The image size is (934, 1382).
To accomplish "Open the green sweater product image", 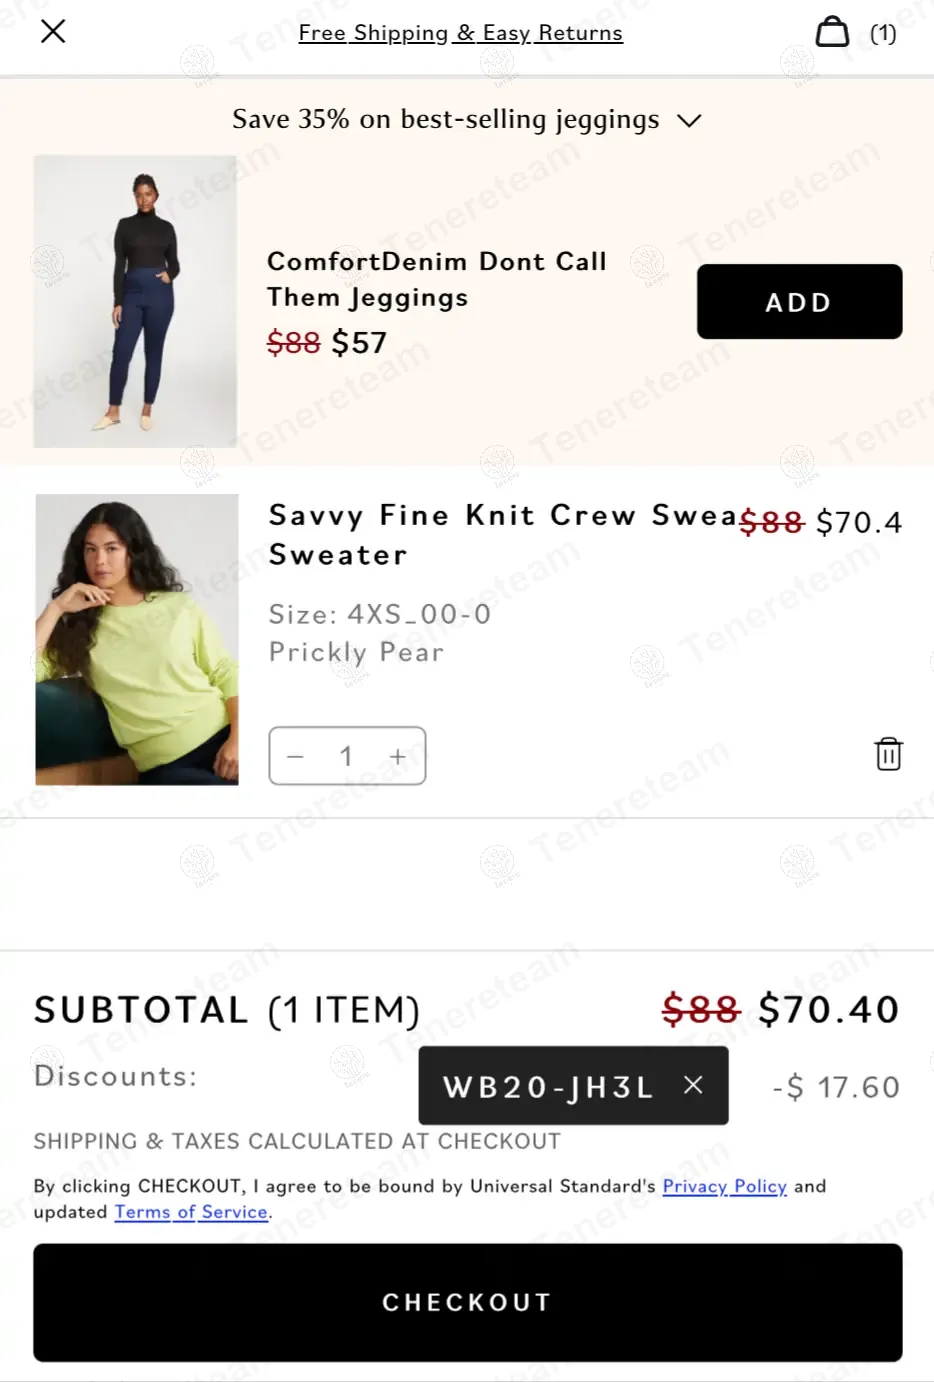I will pyautogui.click(x=137, y=639).
